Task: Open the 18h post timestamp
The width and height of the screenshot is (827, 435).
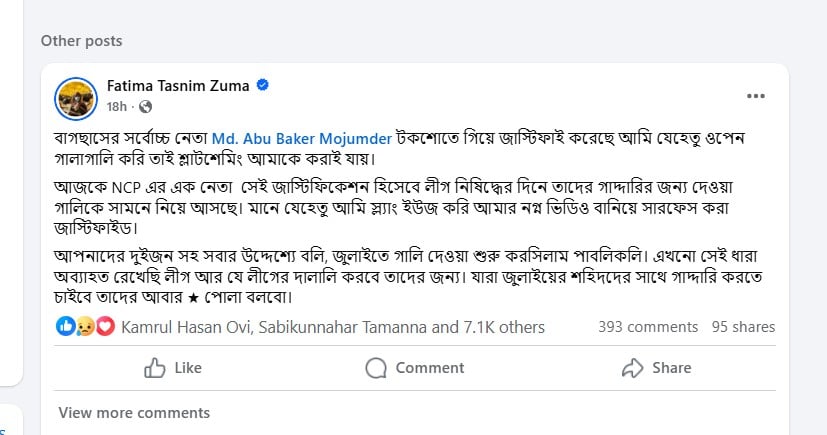Action: click(117, 107)
